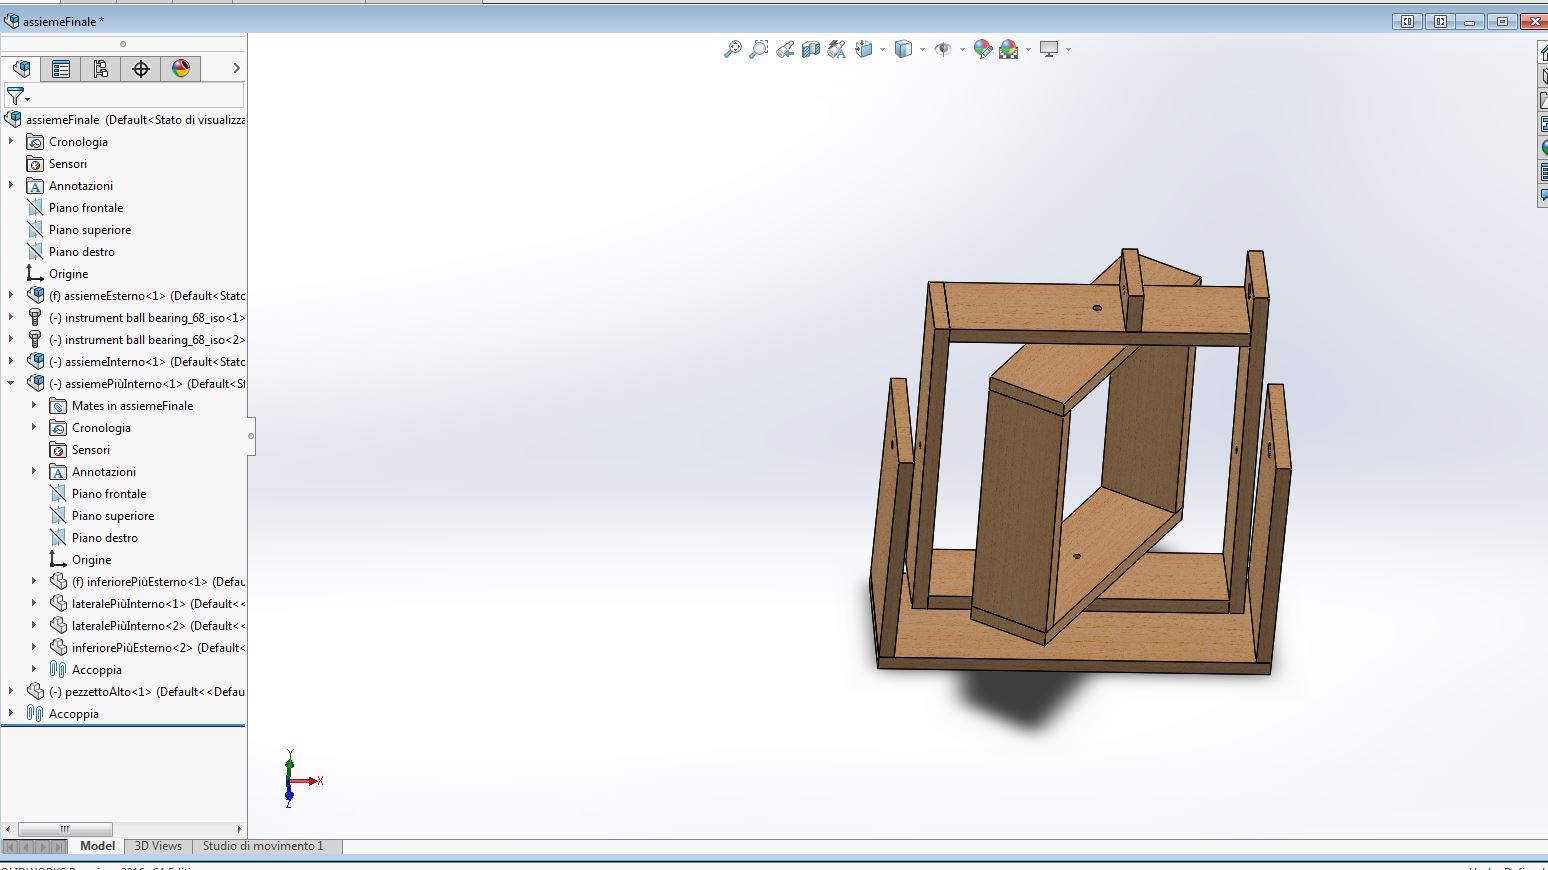
Task: Switch to the DisplayManager tab
Action: click(x=181, y=68)
